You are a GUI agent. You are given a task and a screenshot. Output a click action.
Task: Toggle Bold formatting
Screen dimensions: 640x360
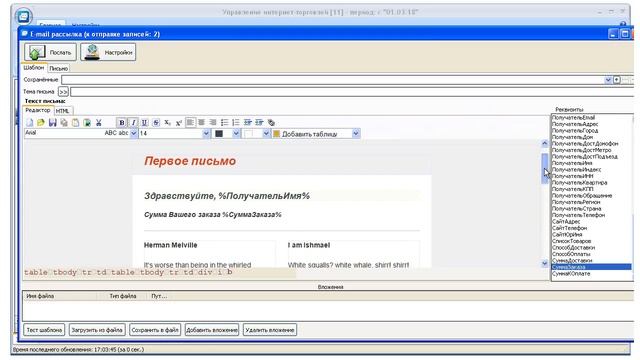122,122
